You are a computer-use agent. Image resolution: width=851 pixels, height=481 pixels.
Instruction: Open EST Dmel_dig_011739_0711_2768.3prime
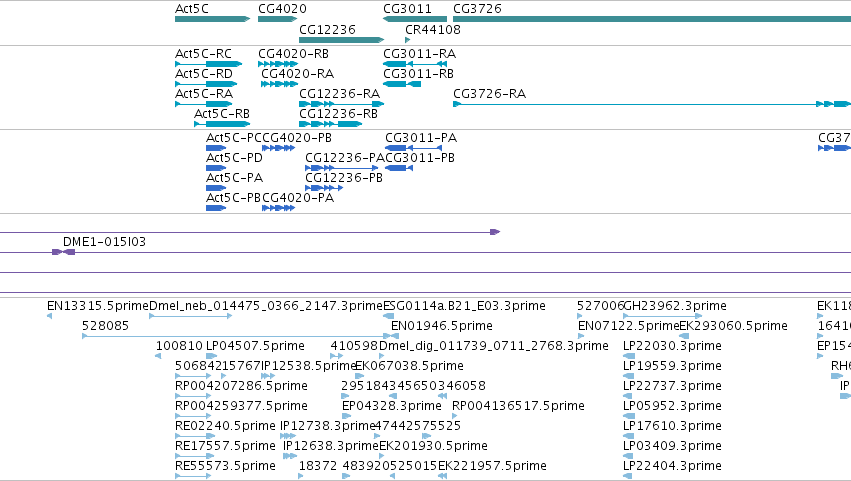tap(494, 346)
